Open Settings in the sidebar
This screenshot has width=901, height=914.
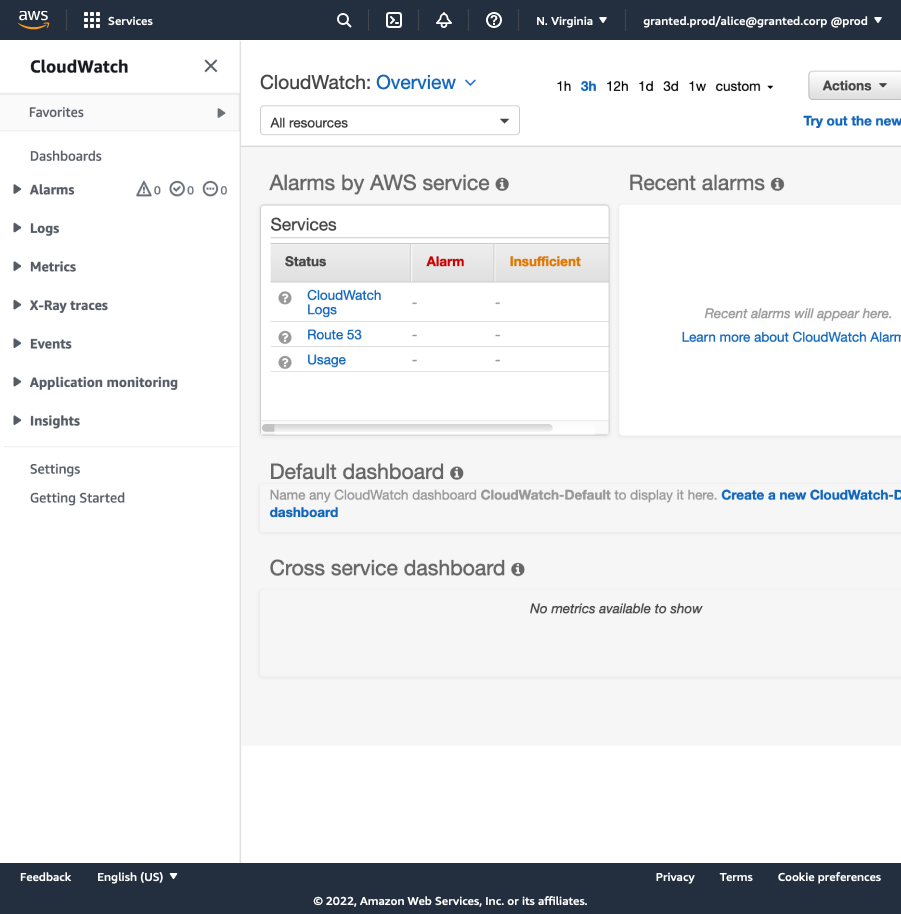pos(55,469)
